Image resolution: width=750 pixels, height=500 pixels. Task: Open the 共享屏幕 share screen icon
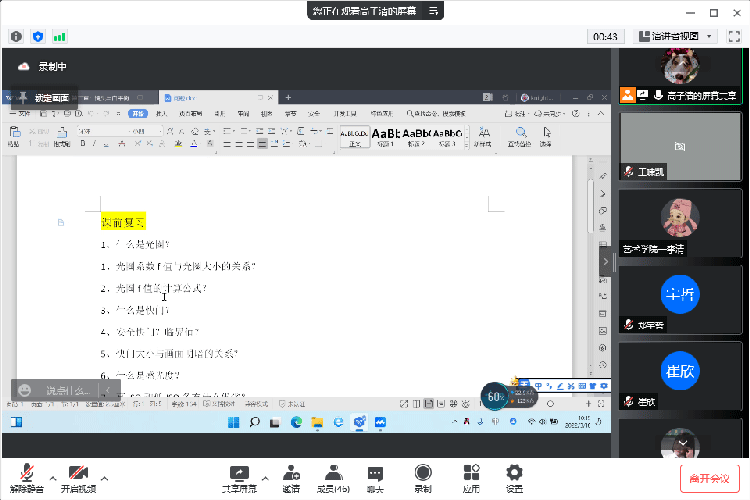tap(239, 473)
